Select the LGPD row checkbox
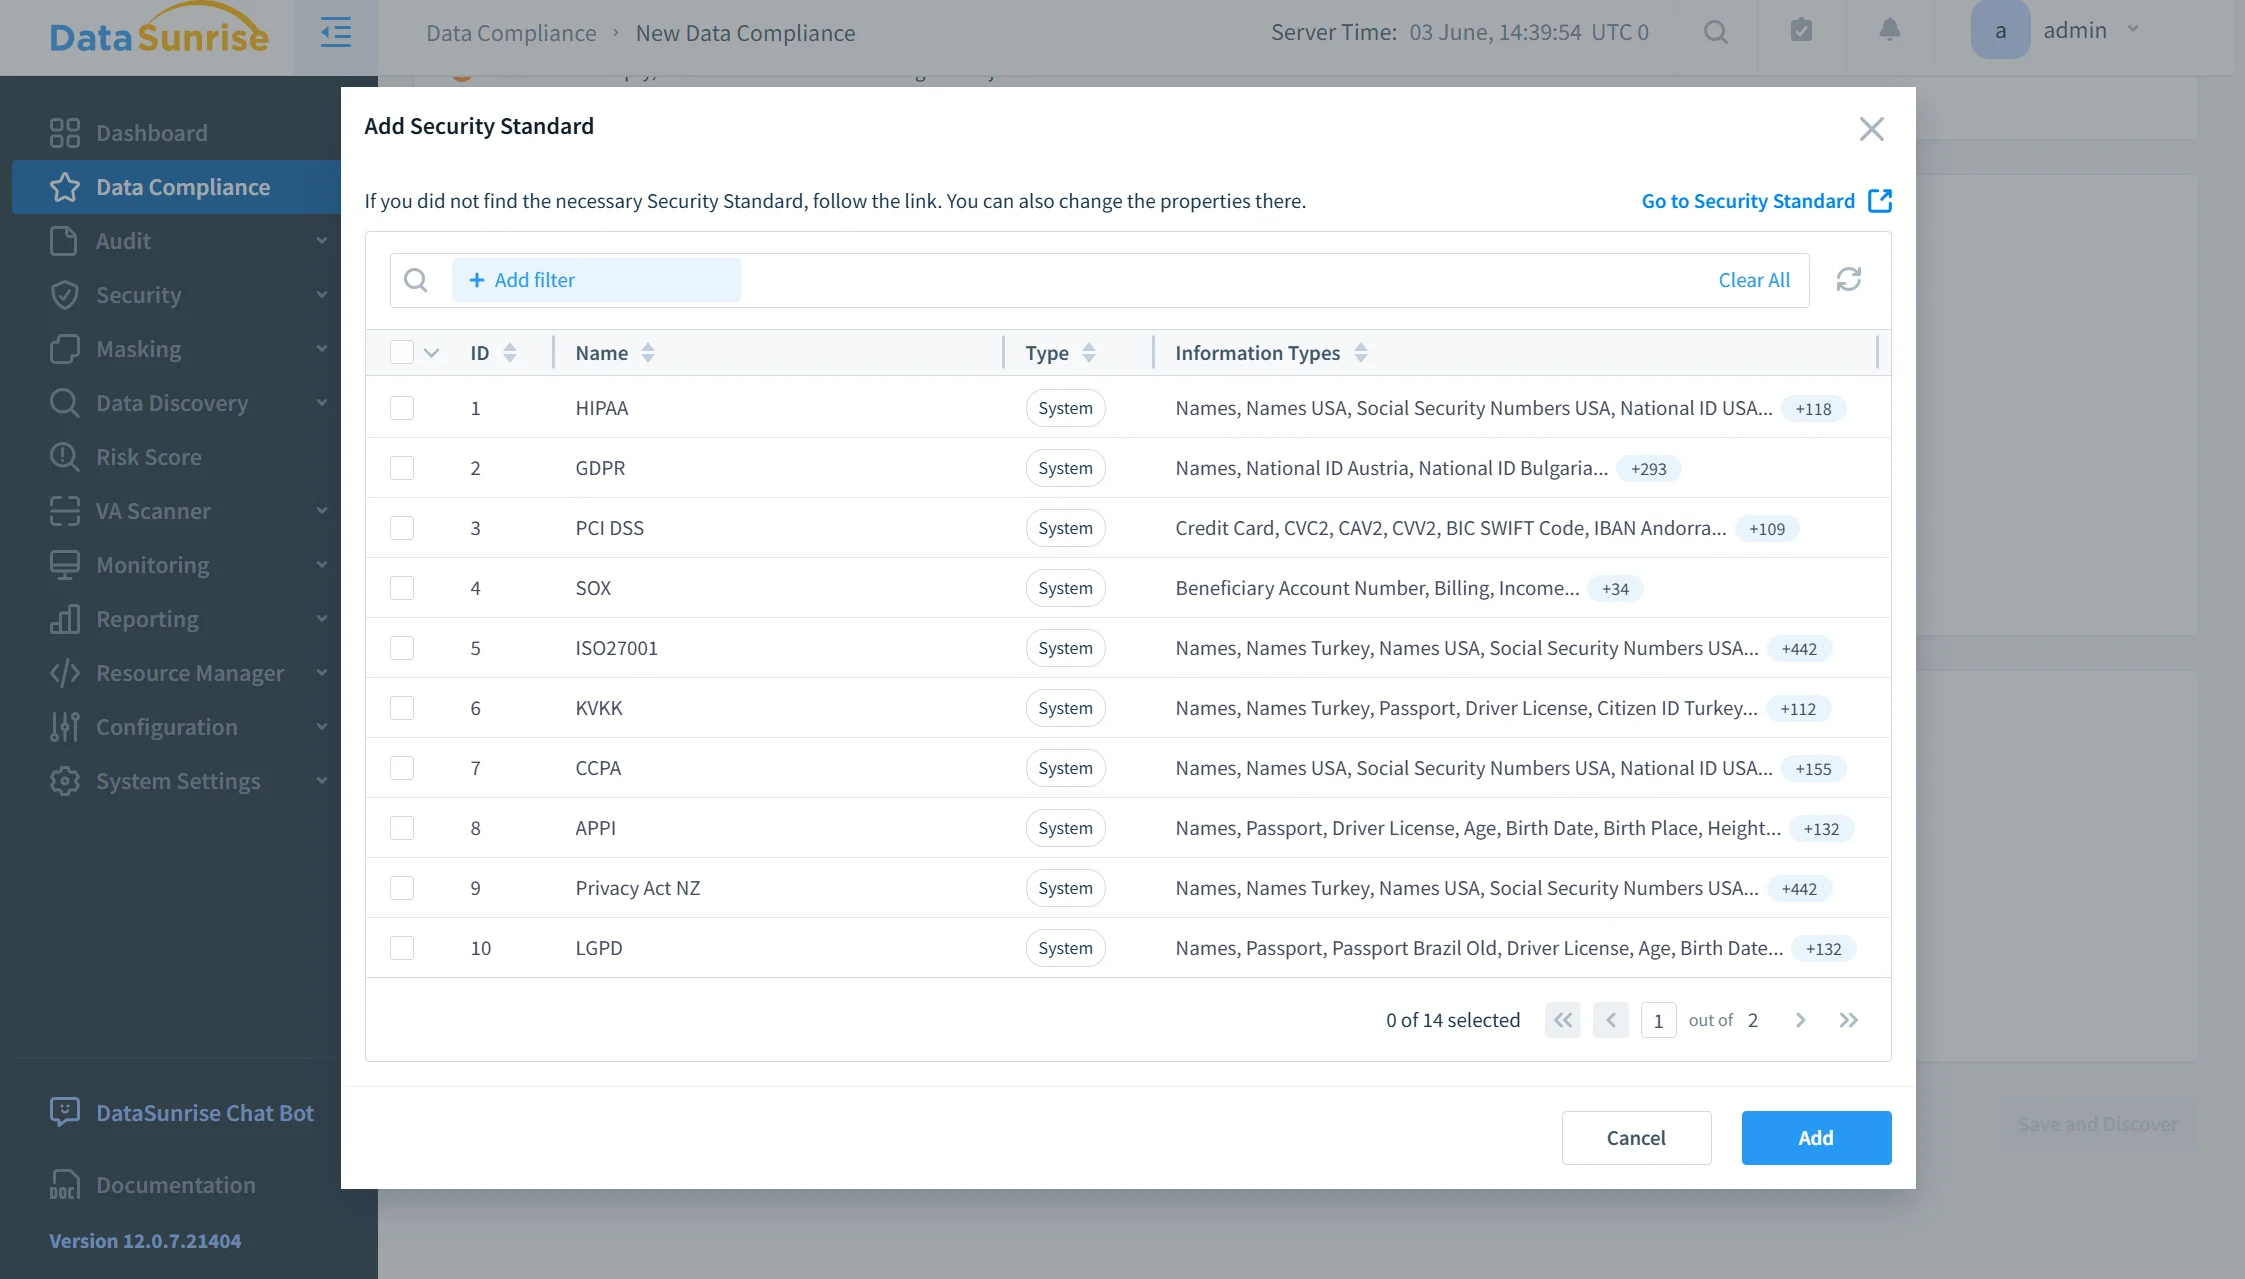 (402, 948)
